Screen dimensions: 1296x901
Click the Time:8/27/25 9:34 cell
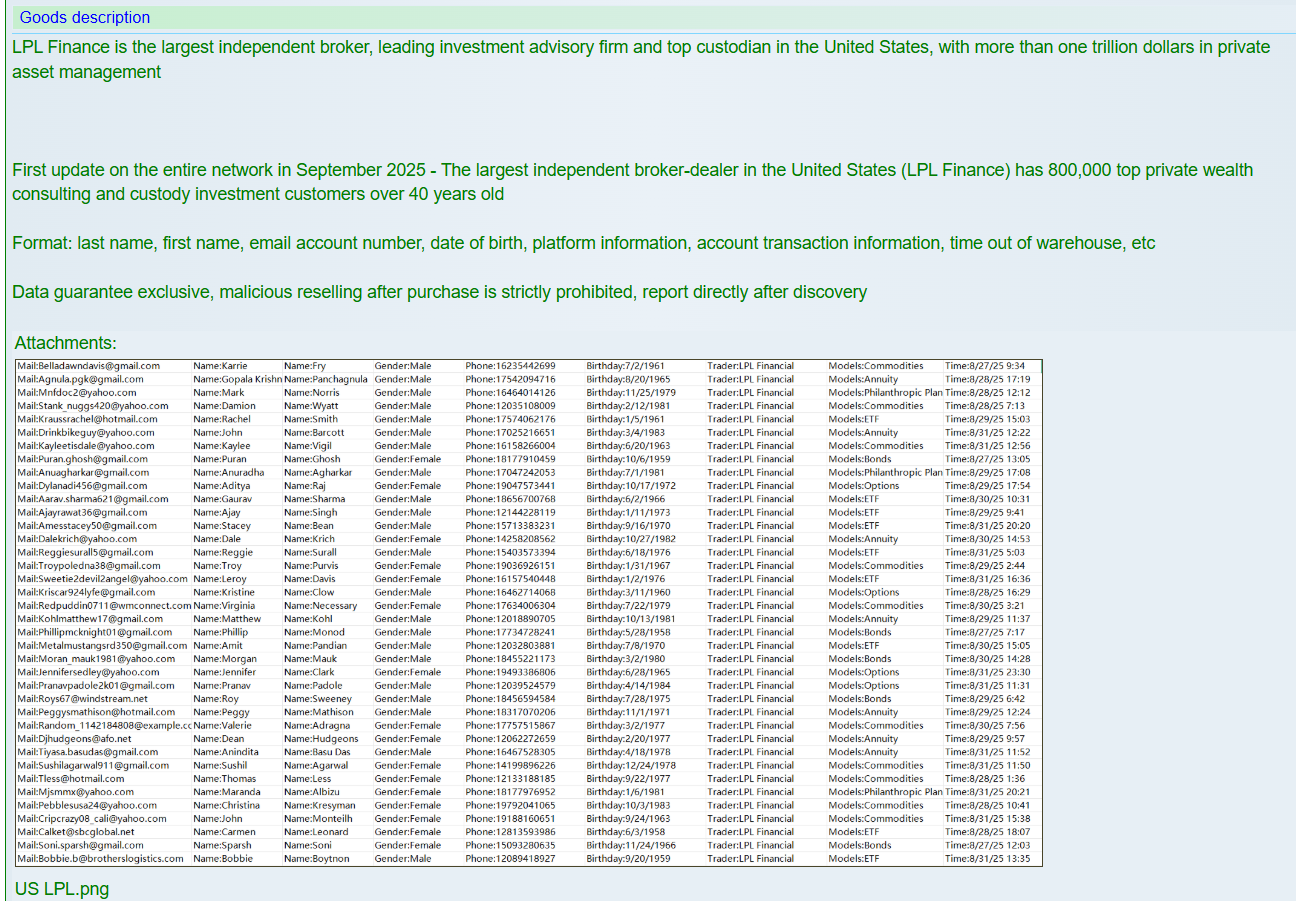[984, 366]
